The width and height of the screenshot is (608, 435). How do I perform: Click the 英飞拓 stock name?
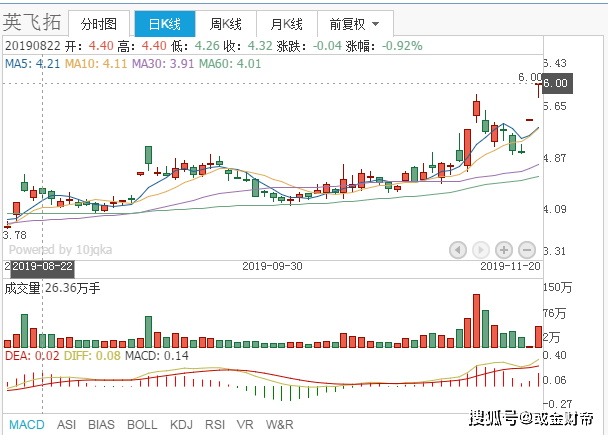click(x=34, y=22)
